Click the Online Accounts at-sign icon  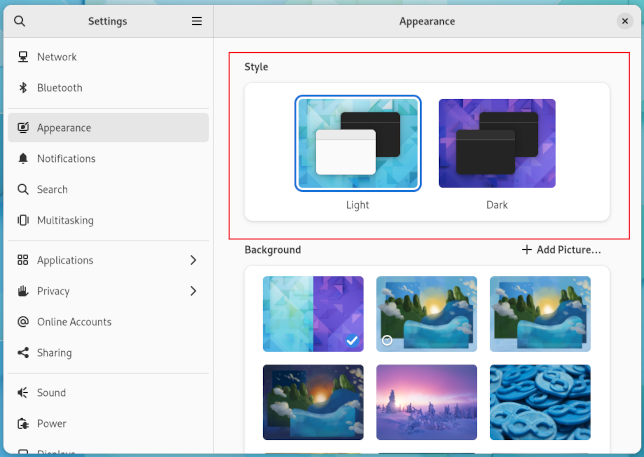click(23, 322)
